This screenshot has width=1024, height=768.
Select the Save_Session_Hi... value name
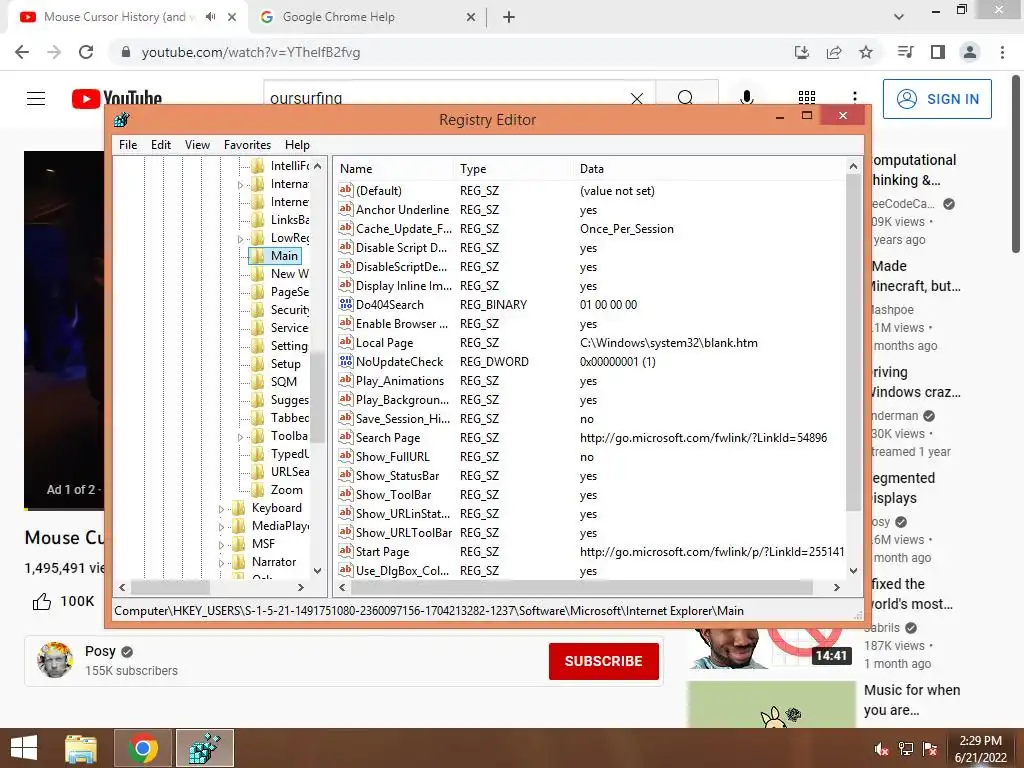pos(402,419)
